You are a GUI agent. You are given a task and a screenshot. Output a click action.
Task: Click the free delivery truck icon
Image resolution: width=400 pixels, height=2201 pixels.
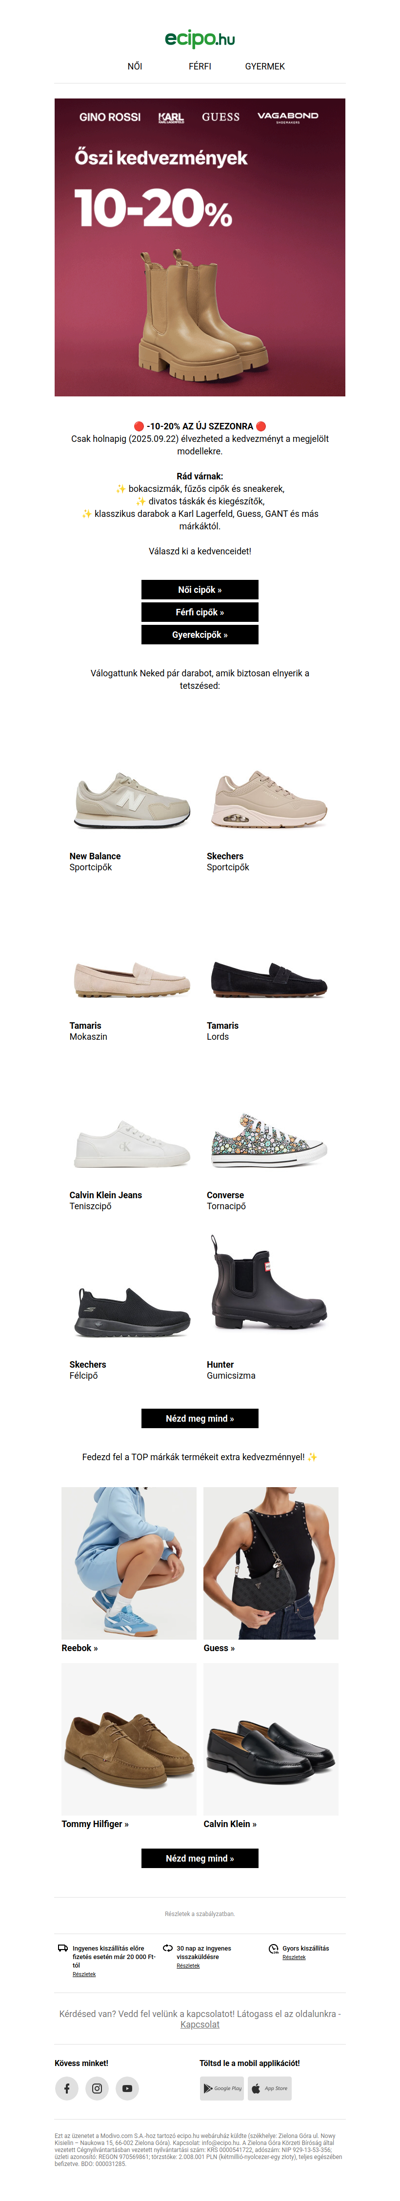click(63, 1948)
